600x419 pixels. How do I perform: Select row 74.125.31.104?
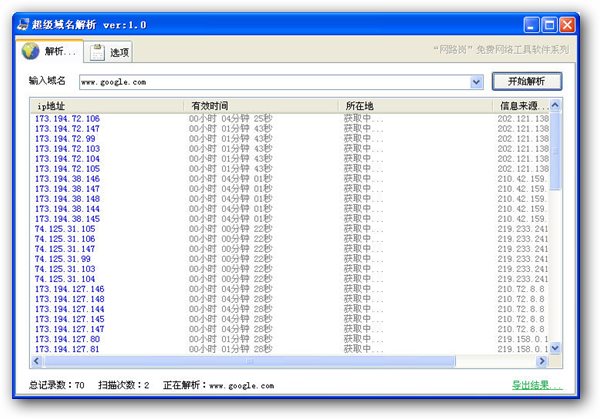pyautogui.click(x=290, y=279)
